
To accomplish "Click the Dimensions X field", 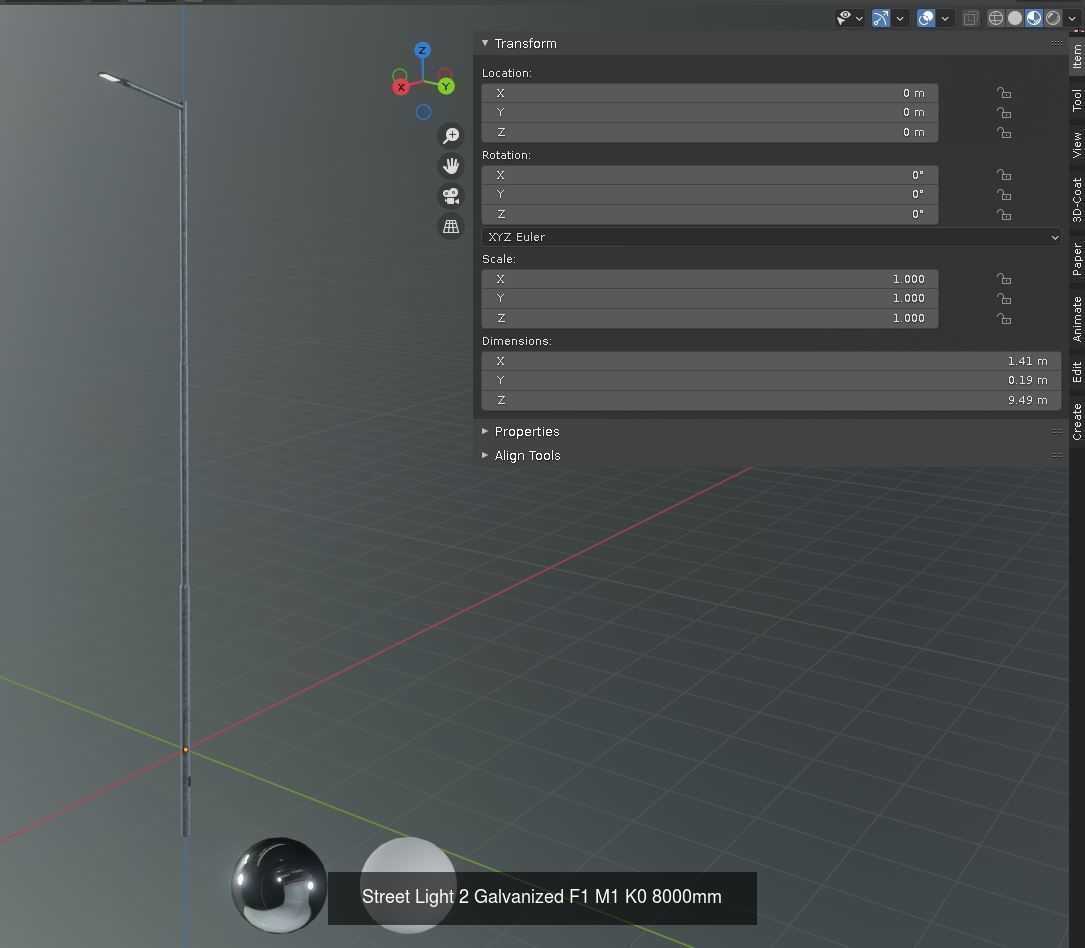I will pos(772,361).
